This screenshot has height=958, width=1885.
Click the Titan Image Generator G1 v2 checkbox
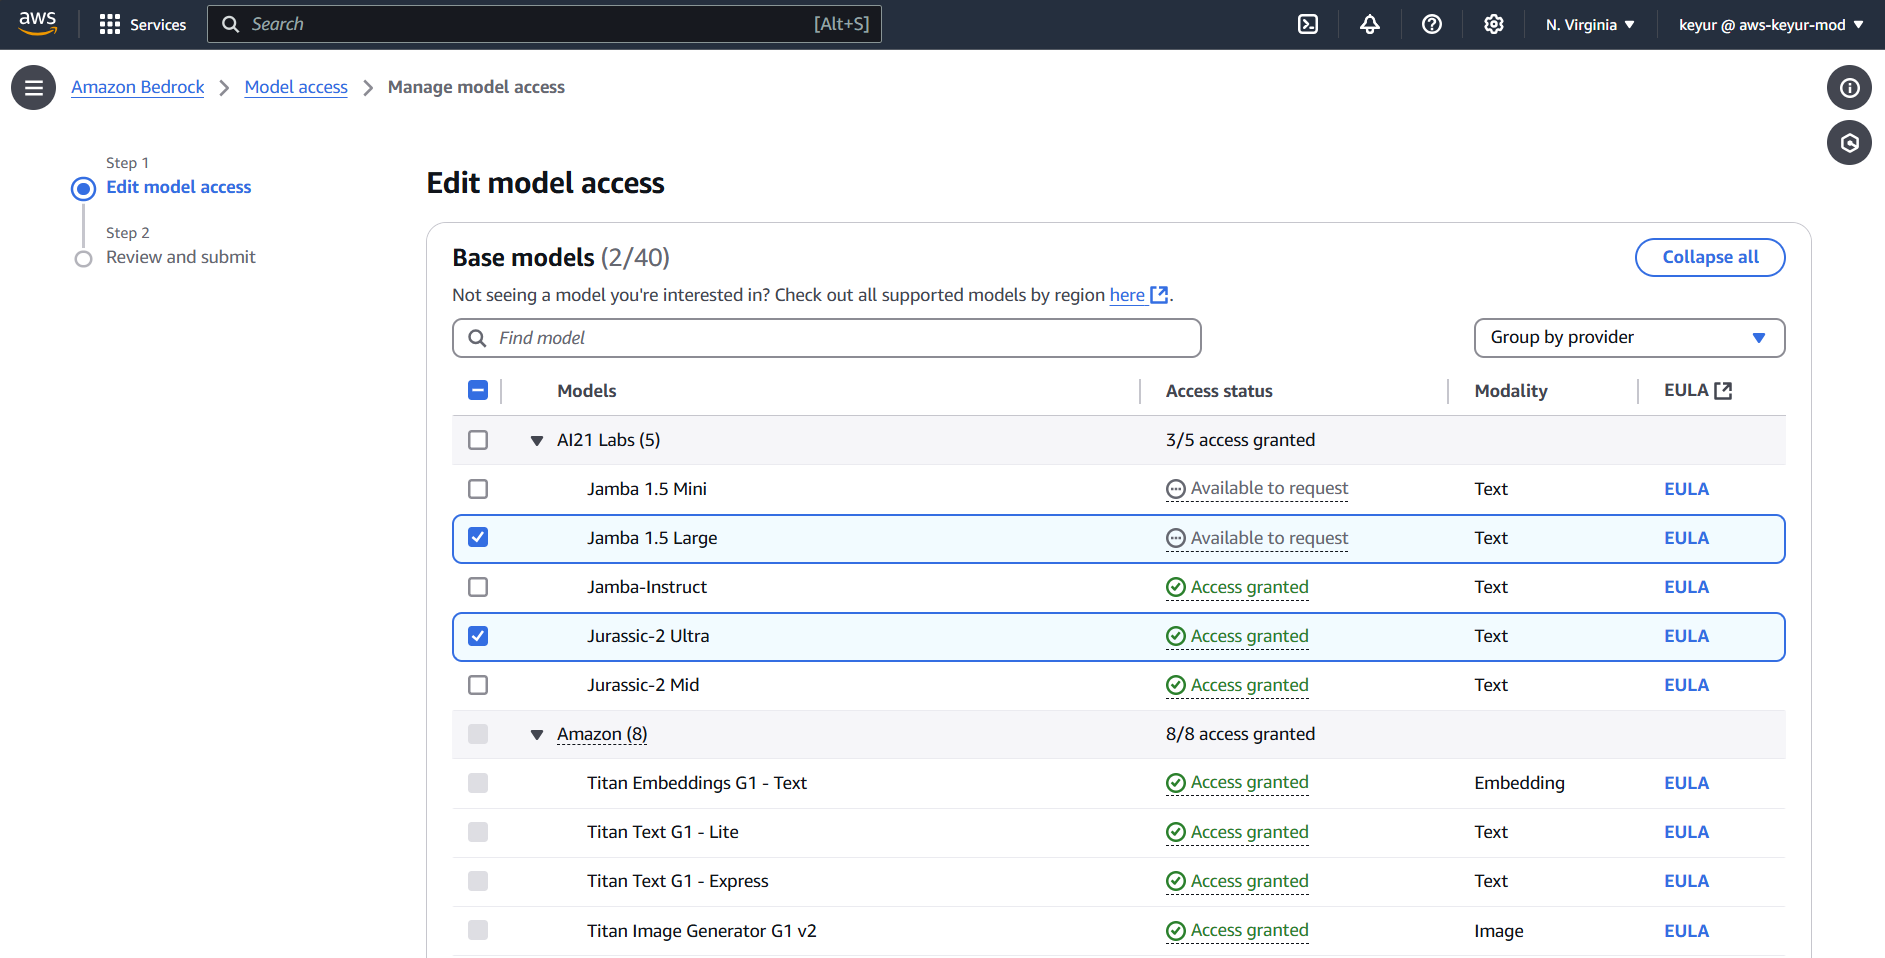click(x=478, y=930)
